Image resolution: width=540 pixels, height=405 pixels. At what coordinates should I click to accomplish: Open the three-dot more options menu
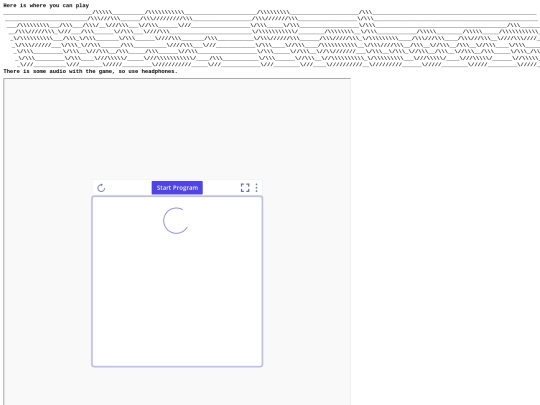[256, 188]
